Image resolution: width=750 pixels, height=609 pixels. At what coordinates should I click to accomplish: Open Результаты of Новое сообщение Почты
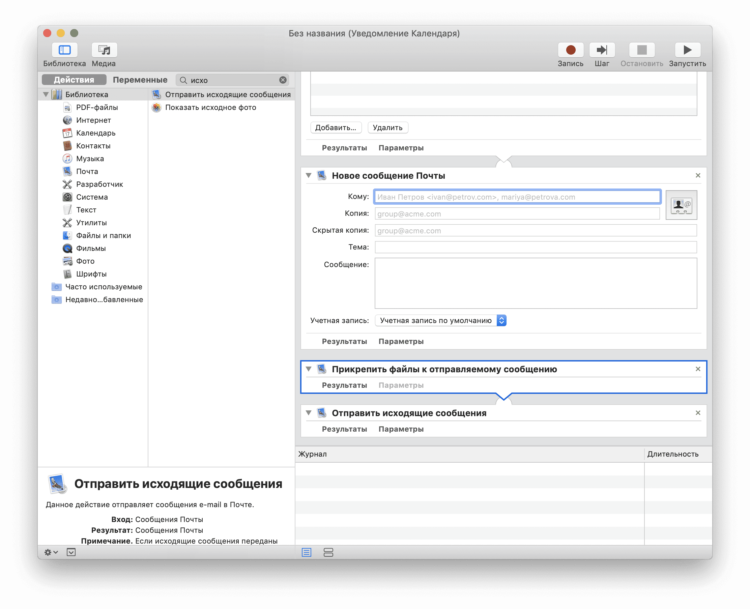[x=344, y=341]
